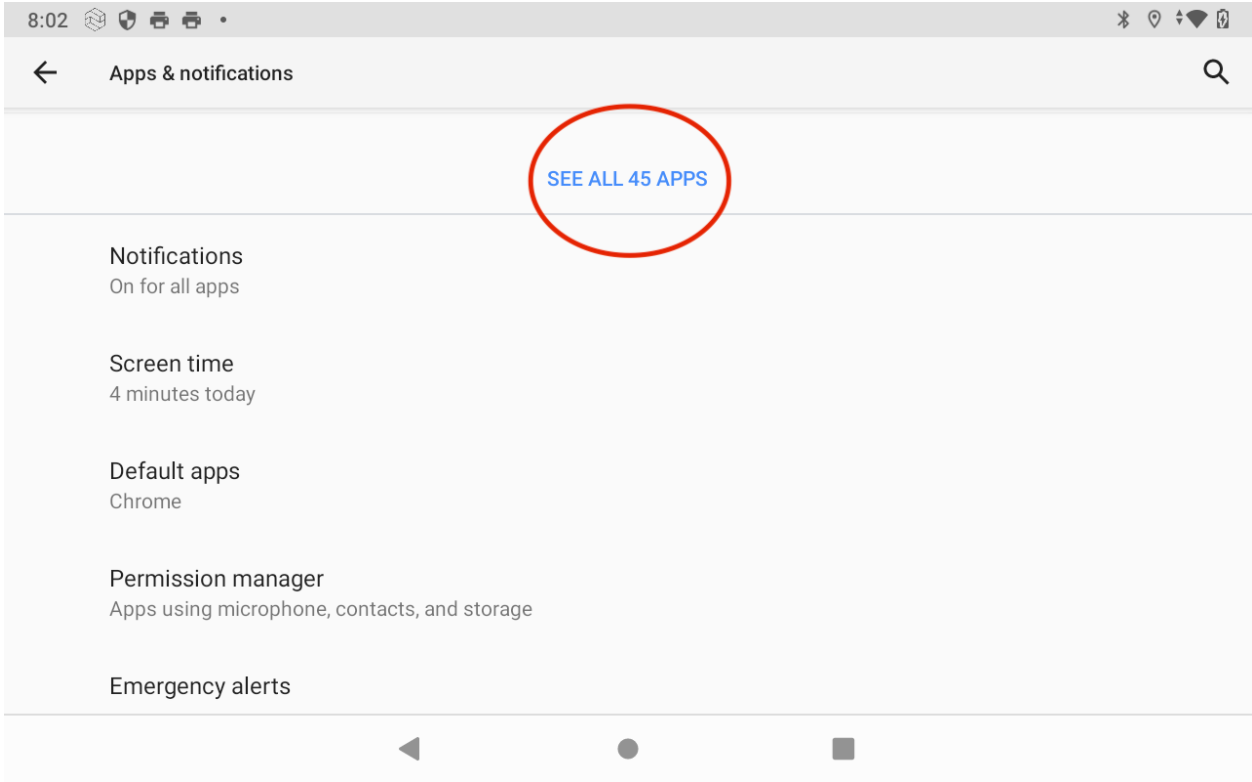Image resolution: width=1252 pixels, height=782 pixels.
Task: Tap the shield icon in the status bar
Action: [127, 19]
